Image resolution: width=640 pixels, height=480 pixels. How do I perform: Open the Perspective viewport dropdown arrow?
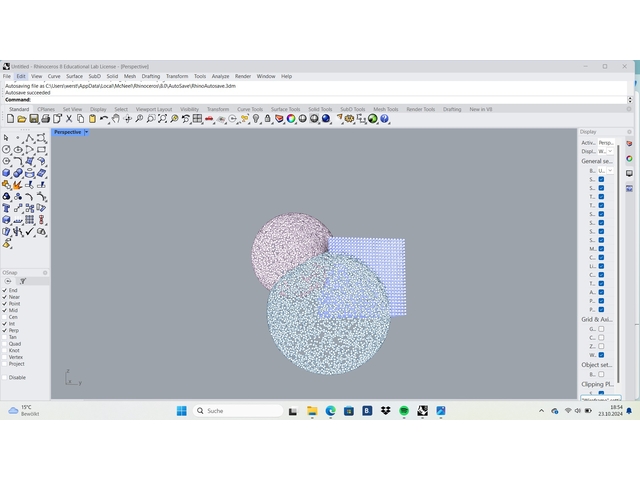87,132
